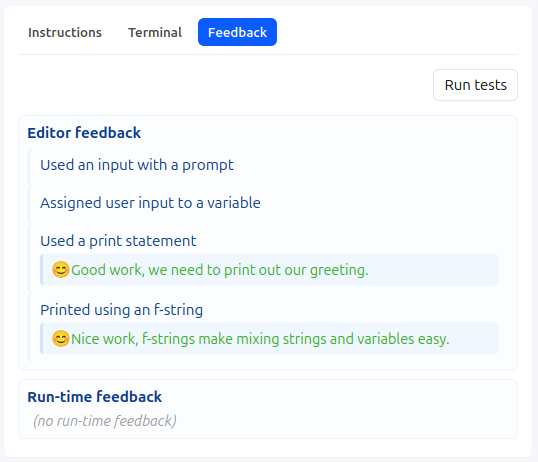Click the left bar beside 'Assigned user input'
This screenshot has height=462, width=538.
[29, 205]
